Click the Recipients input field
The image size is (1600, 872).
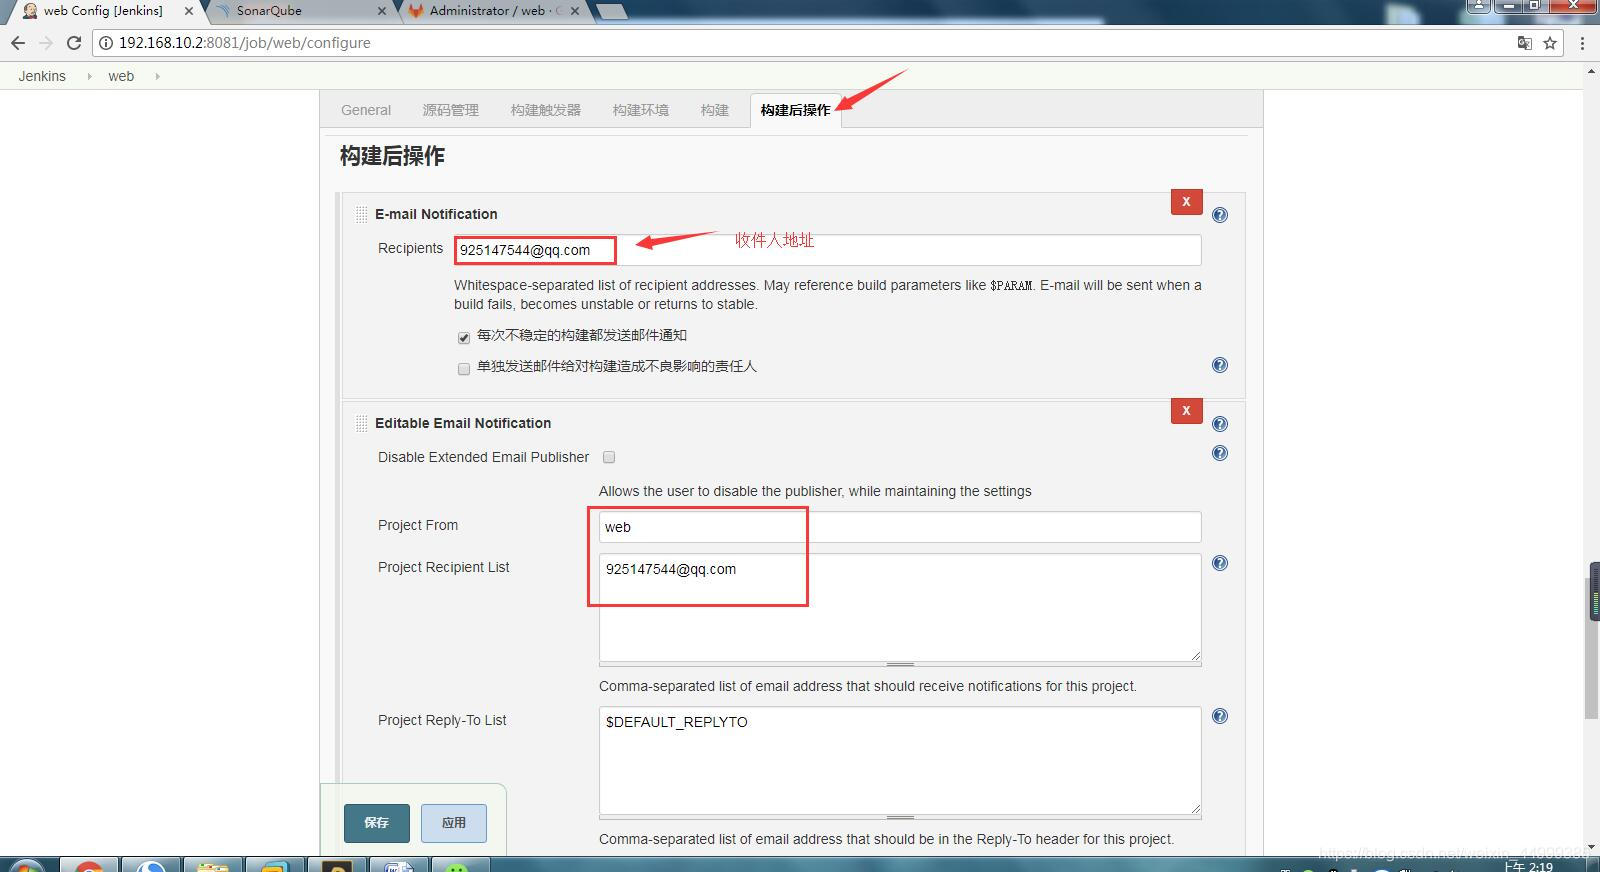point(828,250)
